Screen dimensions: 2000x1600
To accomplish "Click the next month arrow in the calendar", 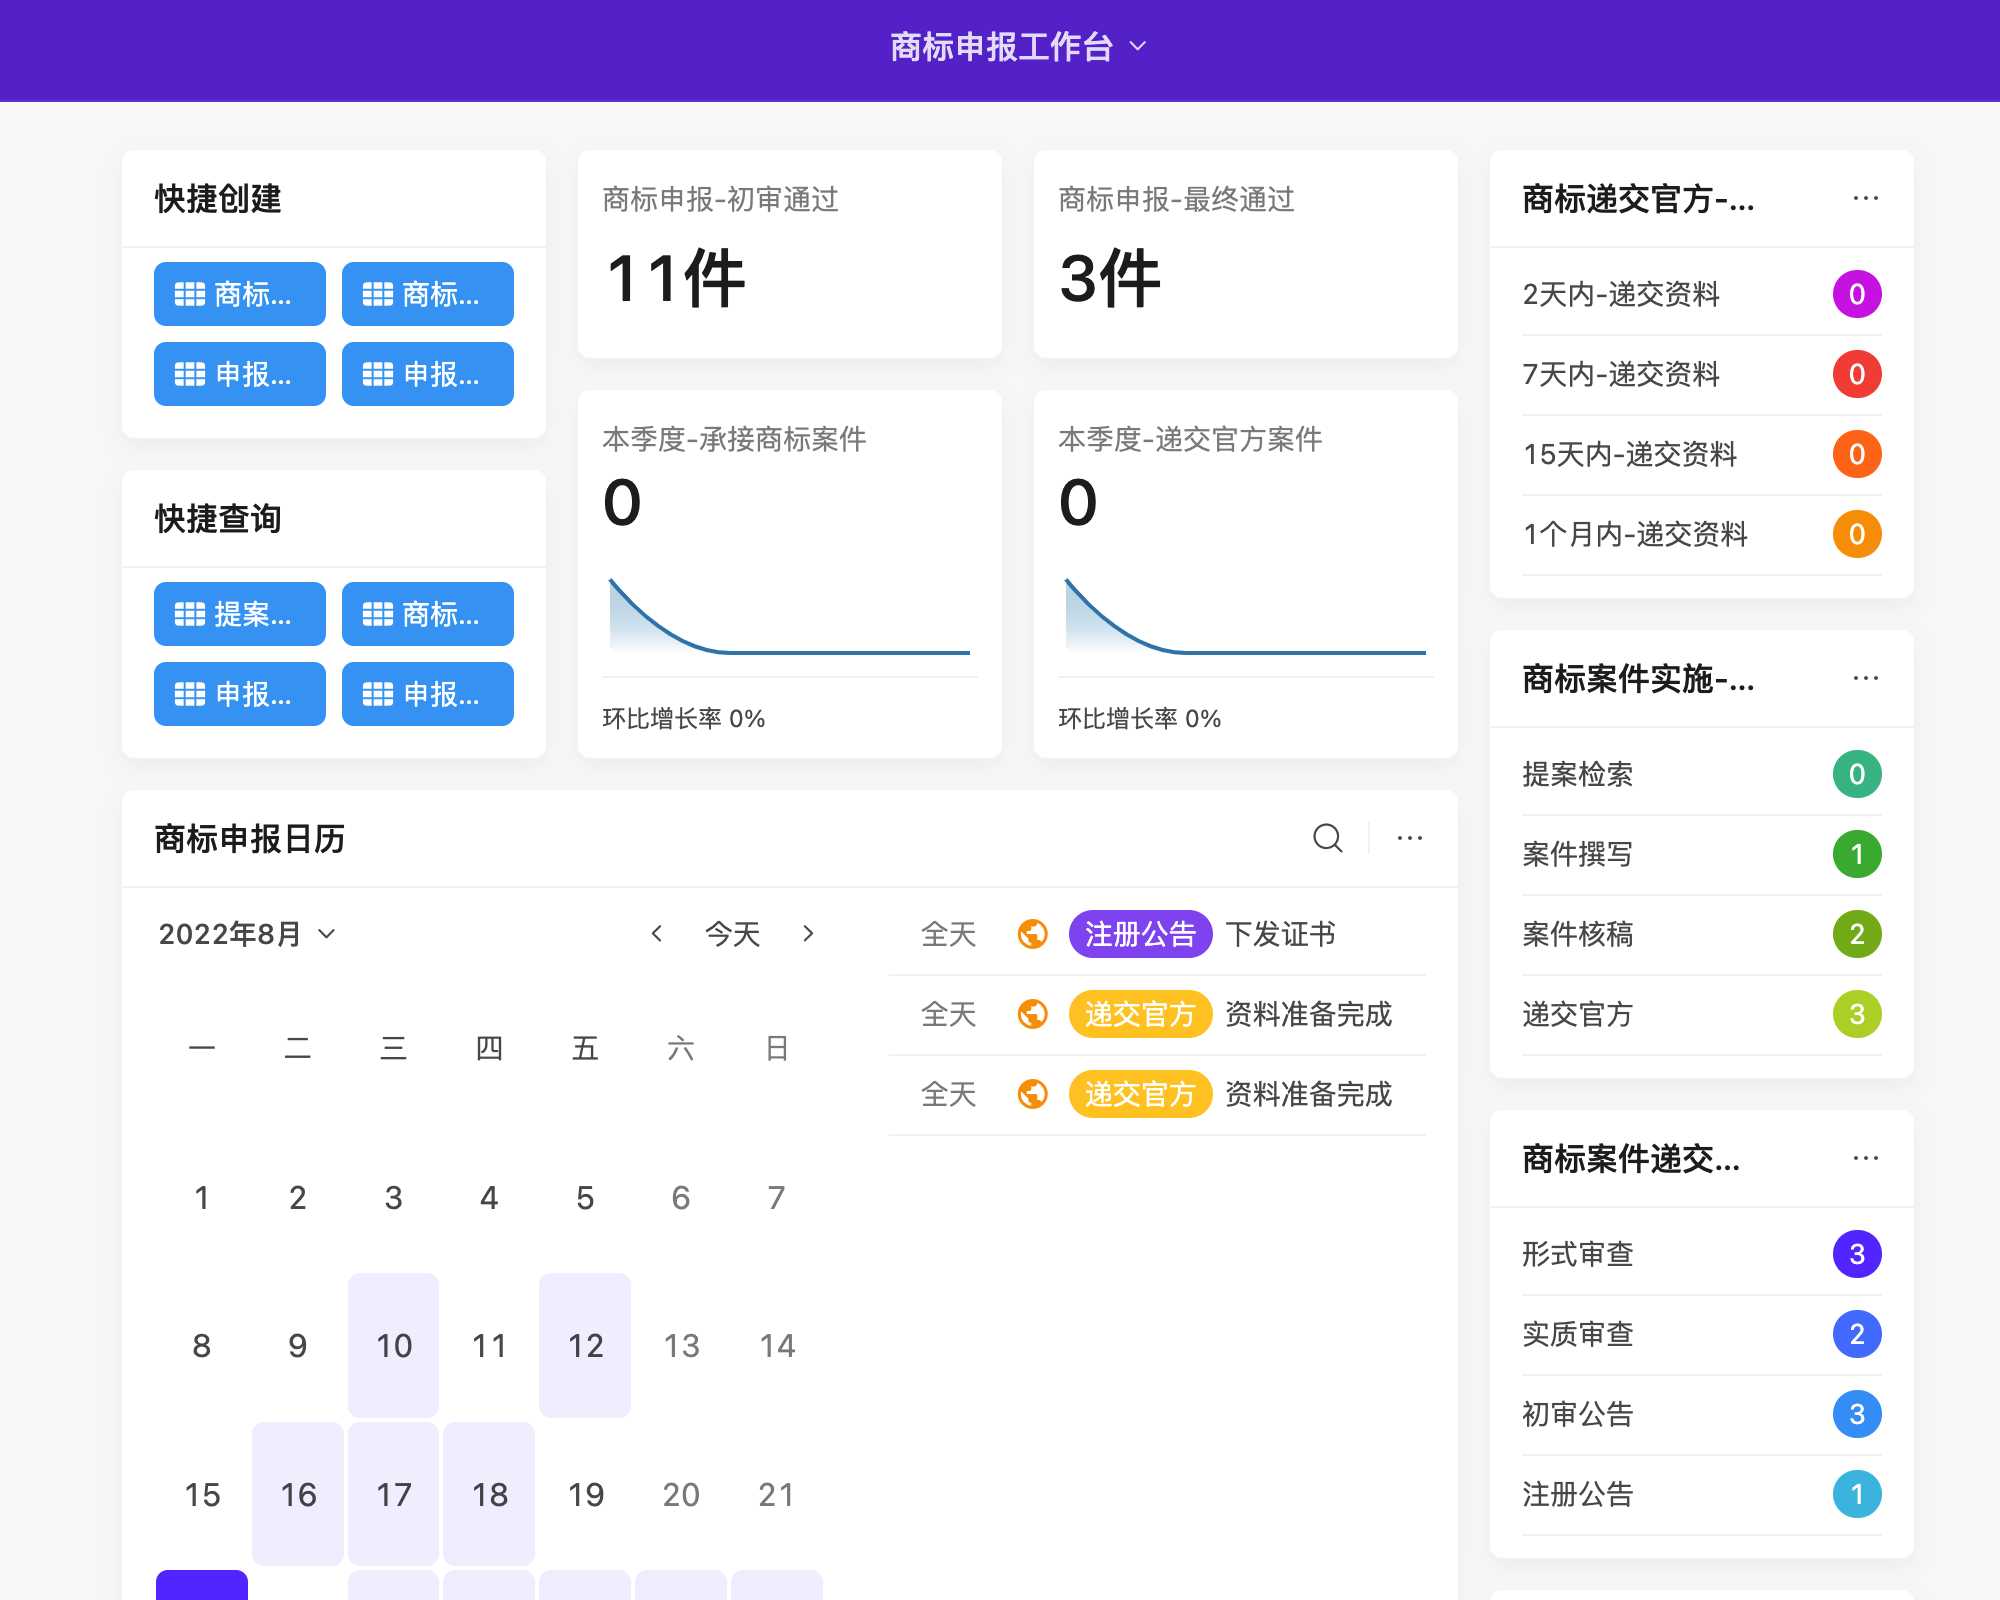I will click(808, 933).
